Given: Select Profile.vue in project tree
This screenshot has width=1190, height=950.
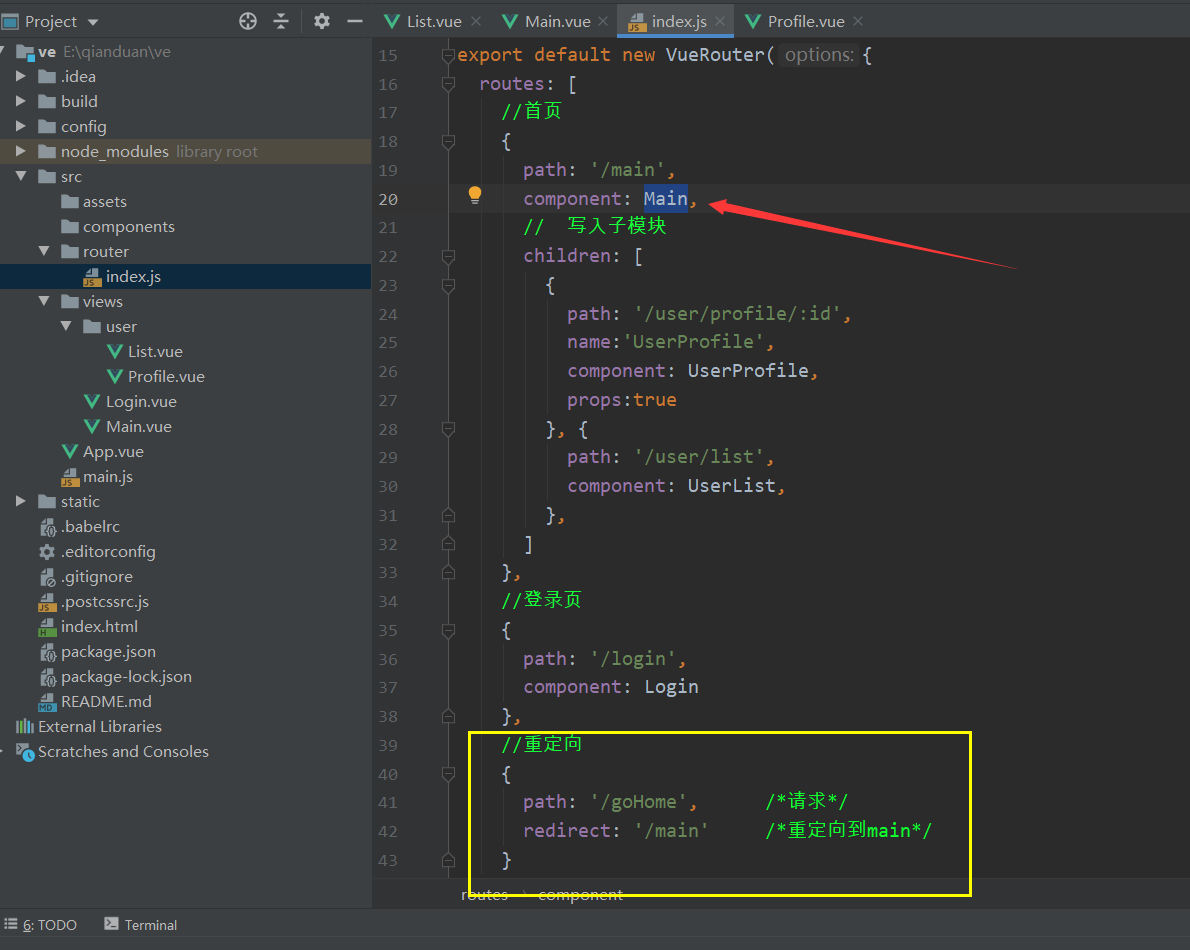Looking at the screenshot, I should [x=156, y=376].
